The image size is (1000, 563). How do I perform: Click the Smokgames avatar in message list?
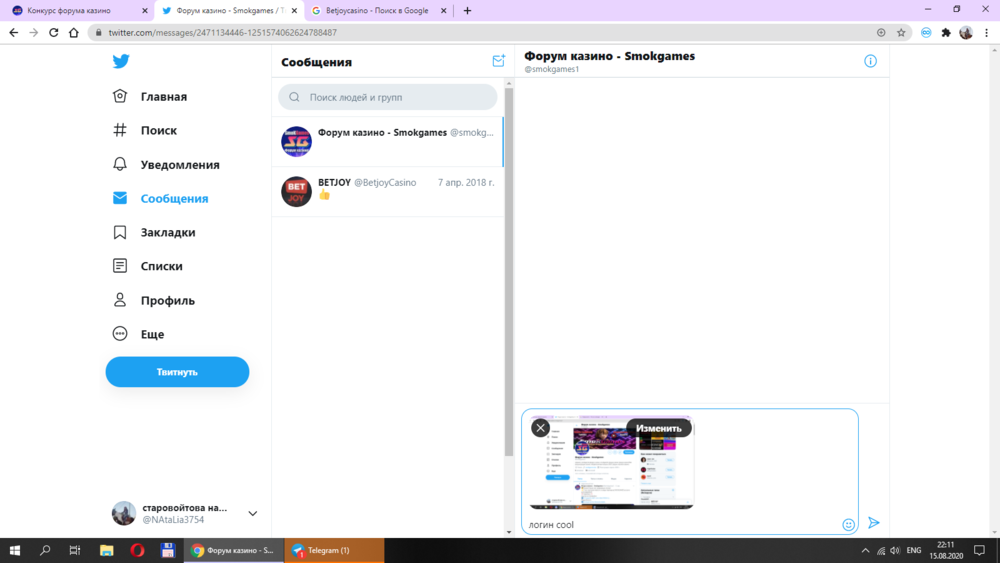point(296,142)
